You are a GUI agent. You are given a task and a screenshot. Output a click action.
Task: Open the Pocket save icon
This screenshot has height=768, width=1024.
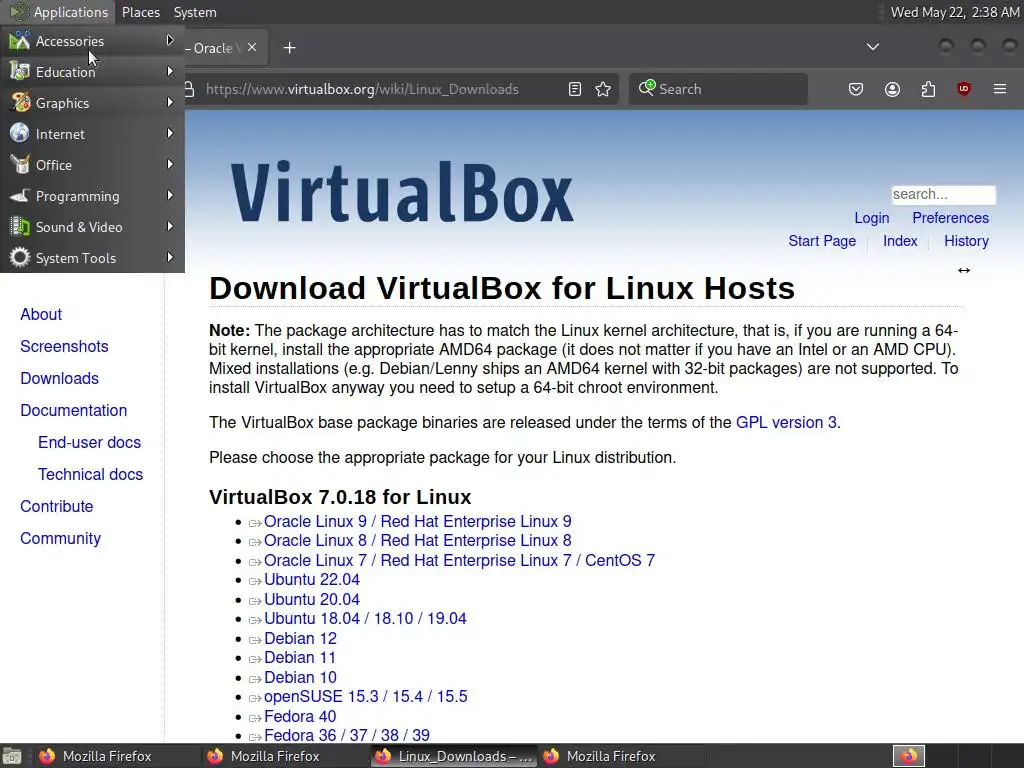pos(856,89)
